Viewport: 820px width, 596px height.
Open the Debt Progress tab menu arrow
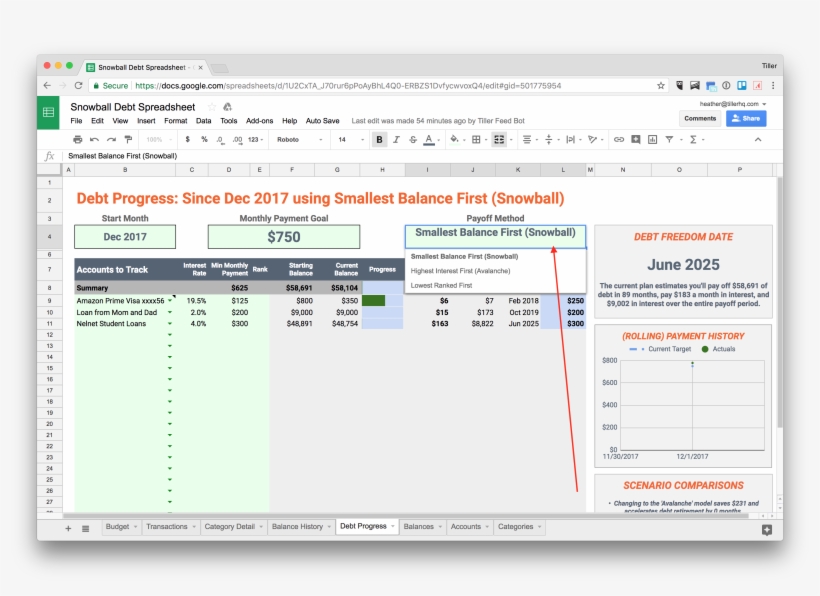click(393, 526)
